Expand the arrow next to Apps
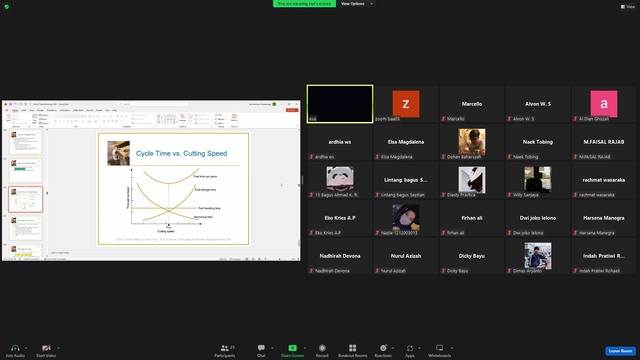This screenshot has height=360, width=640. tap(419, 348)
